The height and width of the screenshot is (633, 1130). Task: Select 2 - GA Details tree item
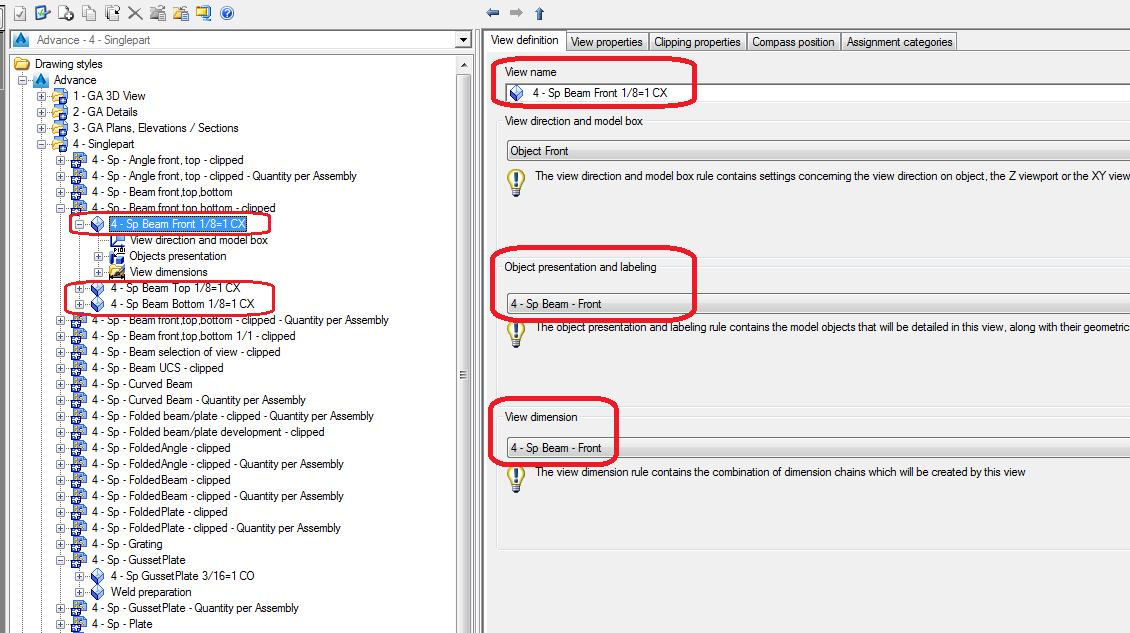tap(104, 112)
